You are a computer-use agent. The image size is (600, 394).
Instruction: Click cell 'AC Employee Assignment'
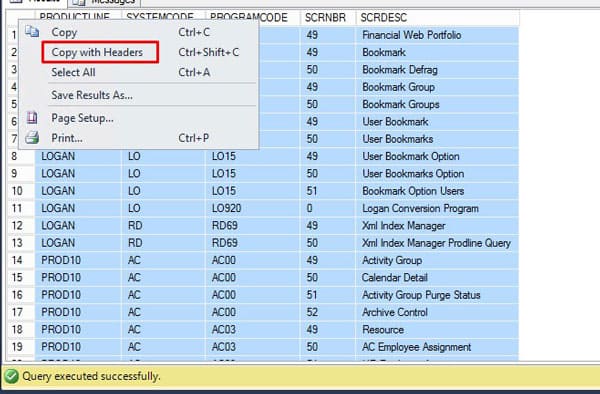pyautogui.click(x=437, y=347)
